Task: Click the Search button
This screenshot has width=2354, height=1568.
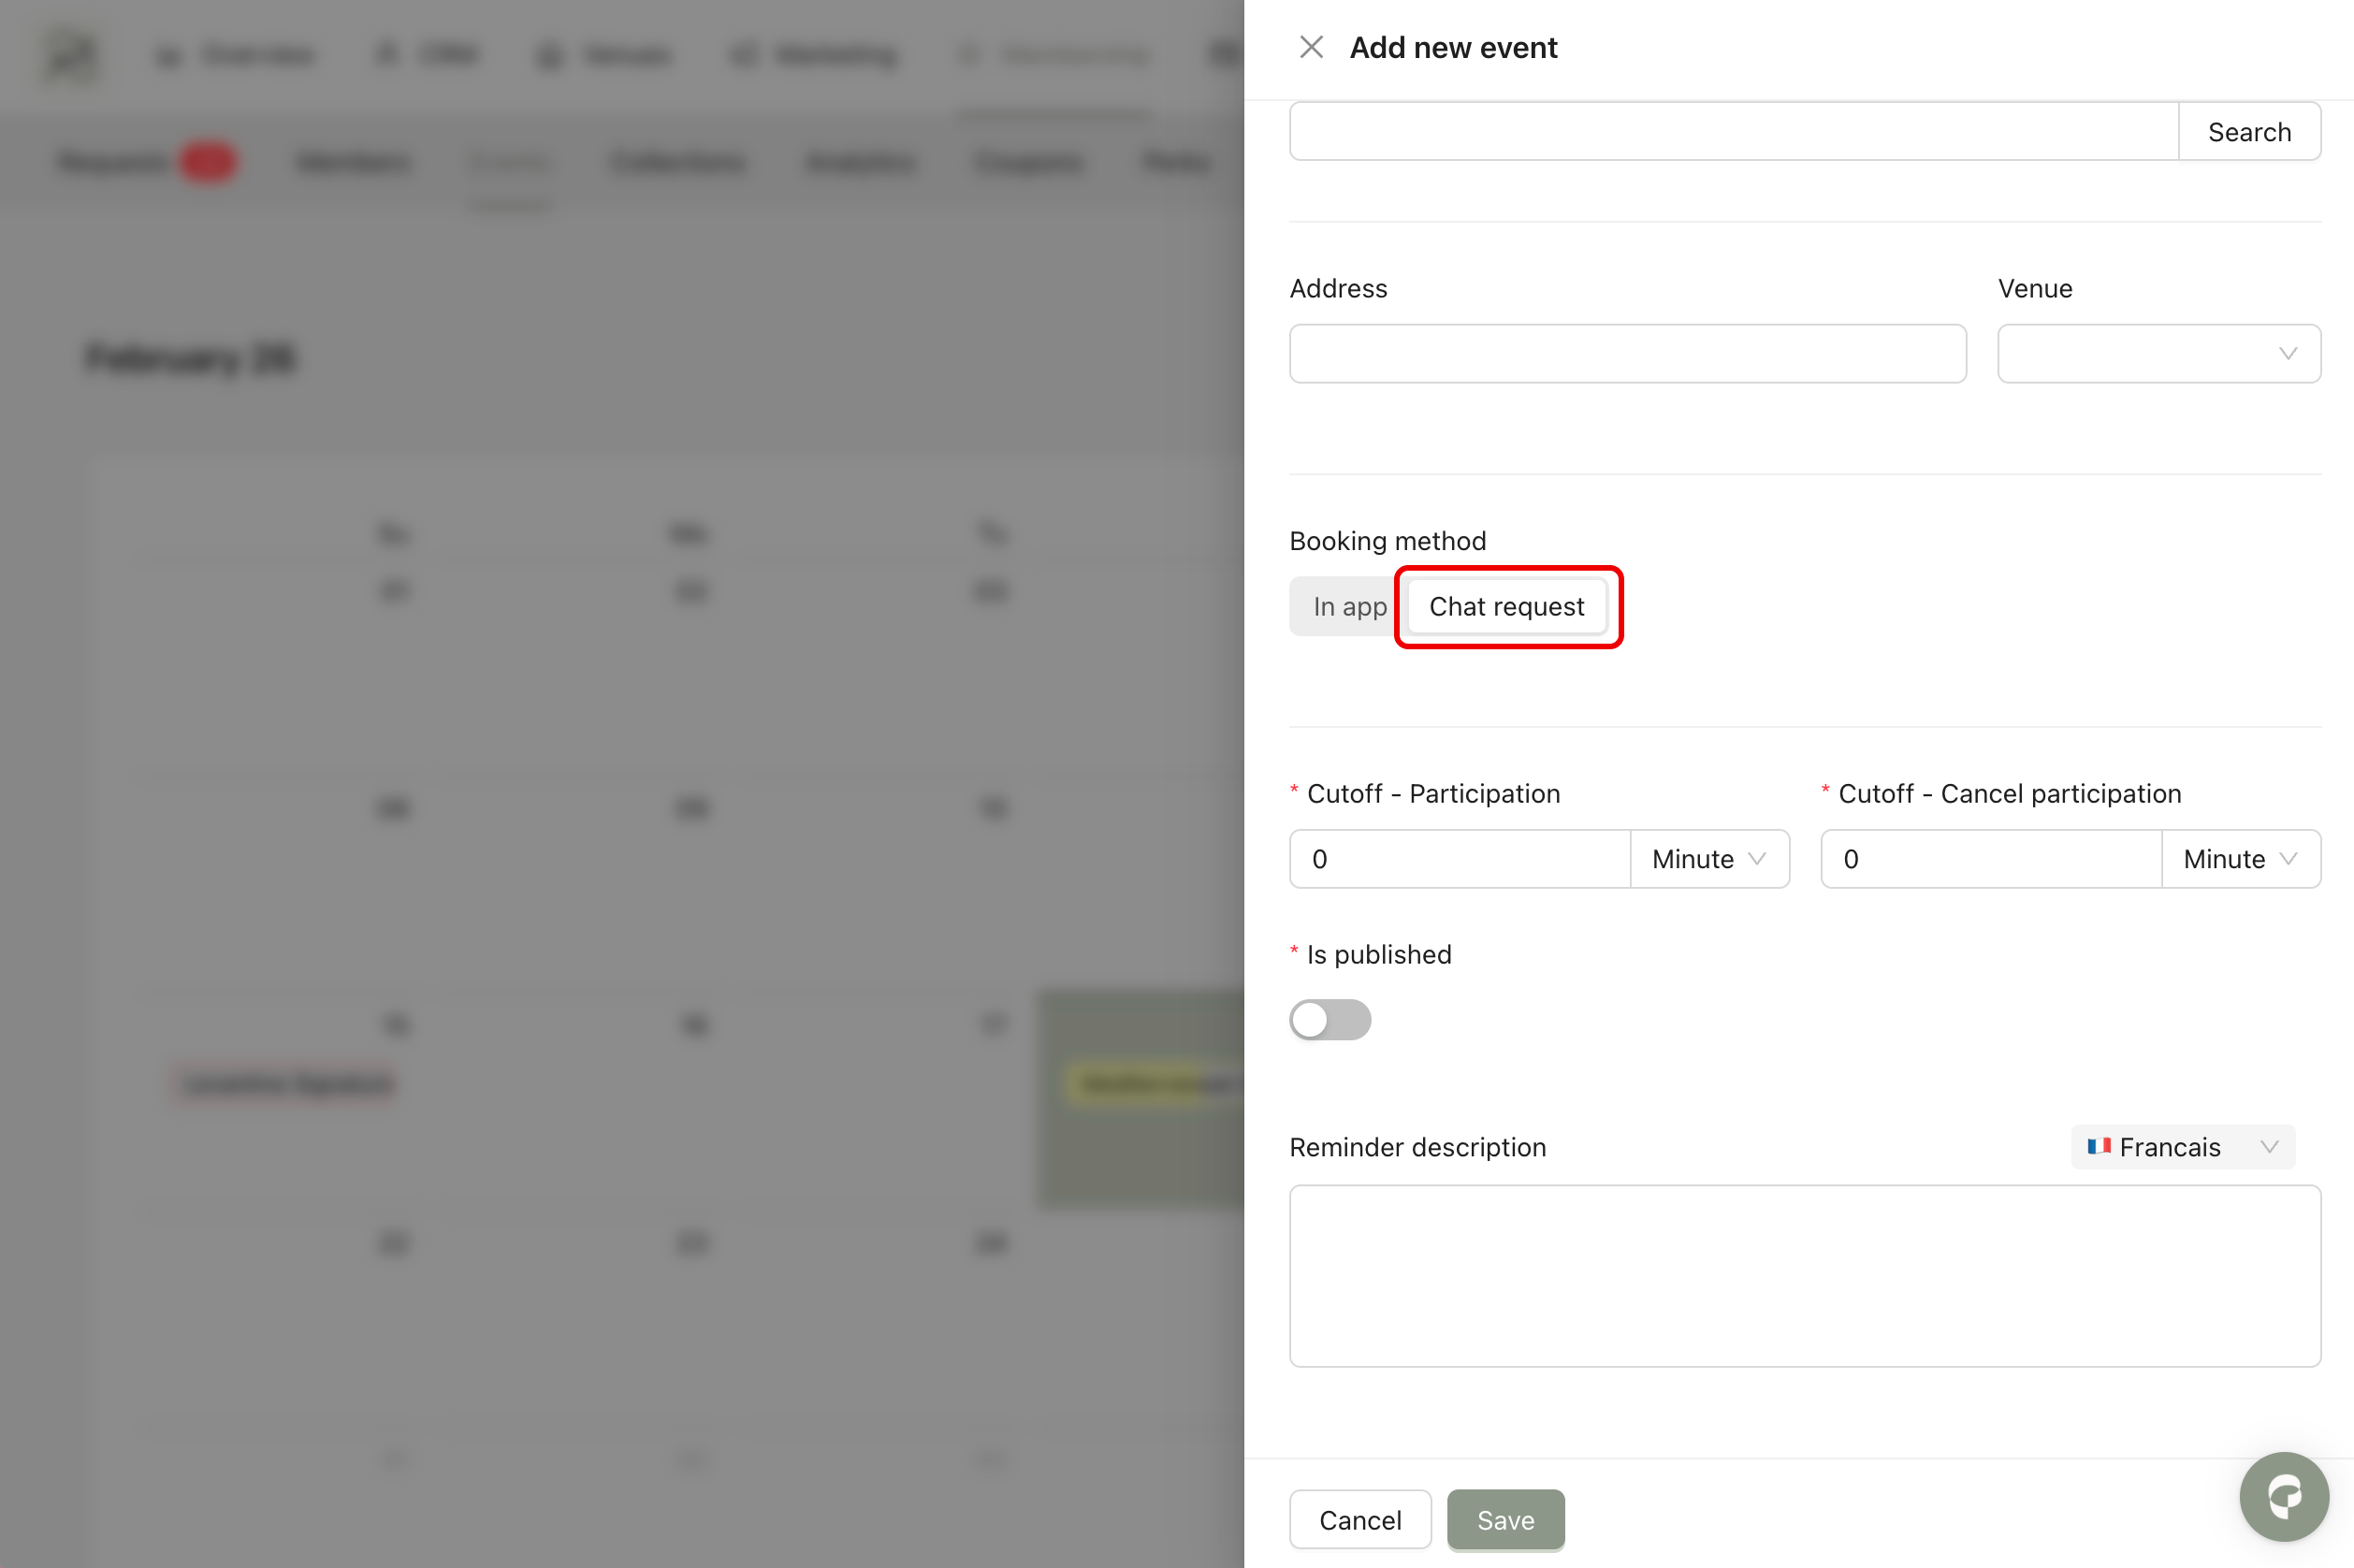Action: tap(2248, 132)
